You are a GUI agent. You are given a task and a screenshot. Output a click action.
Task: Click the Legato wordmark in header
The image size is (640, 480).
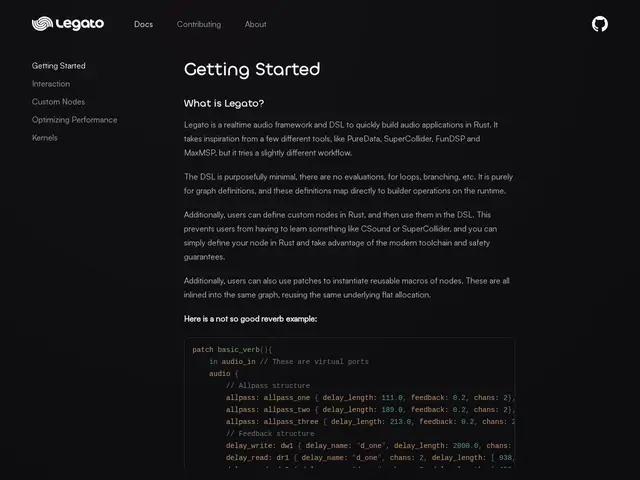pos(80,24)
